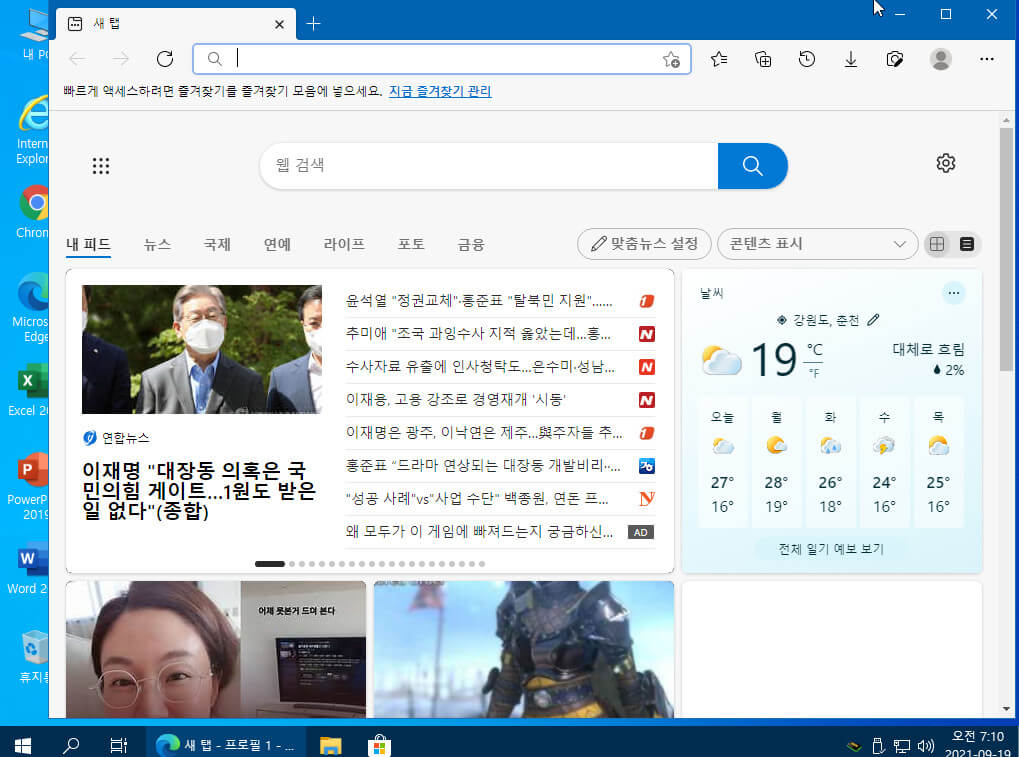Select the 국제 tab
The height and width of the screenshot is (757, 1019).
tap(217, 245)
